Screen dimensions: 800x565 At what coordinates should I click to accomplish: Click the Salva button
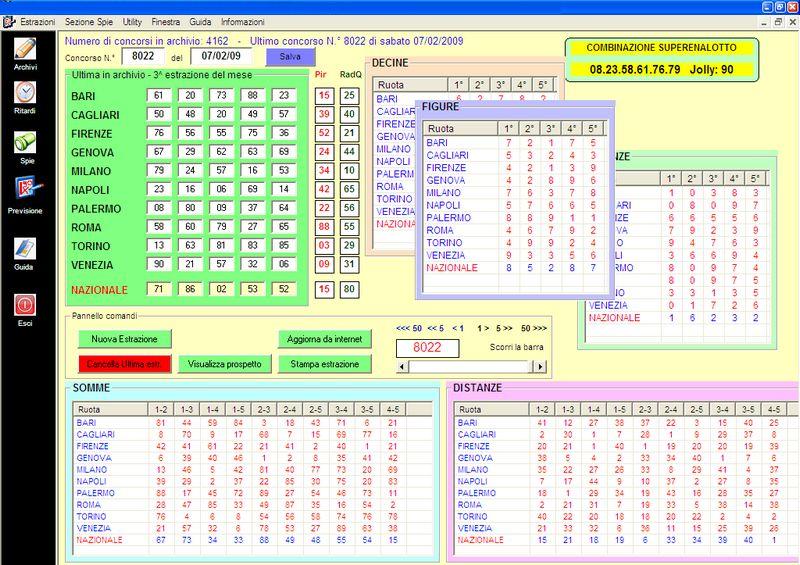pyautogui.click(x=290, y=57)
